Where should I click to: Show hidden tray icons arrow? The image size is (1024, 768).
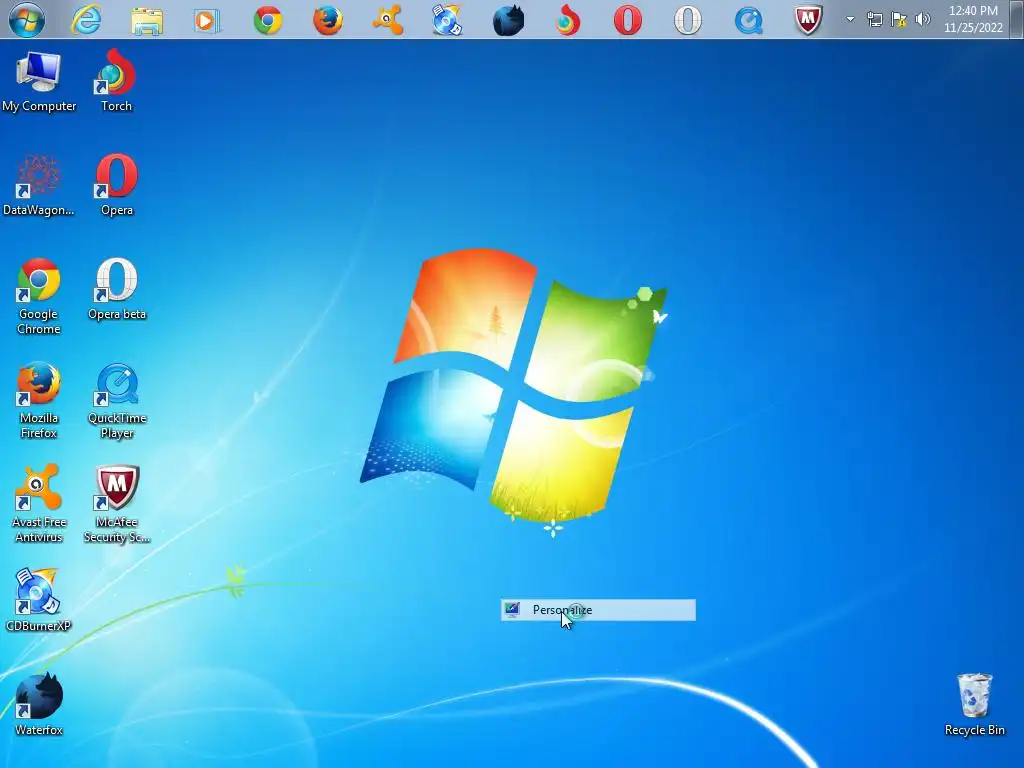pos(850,19)
